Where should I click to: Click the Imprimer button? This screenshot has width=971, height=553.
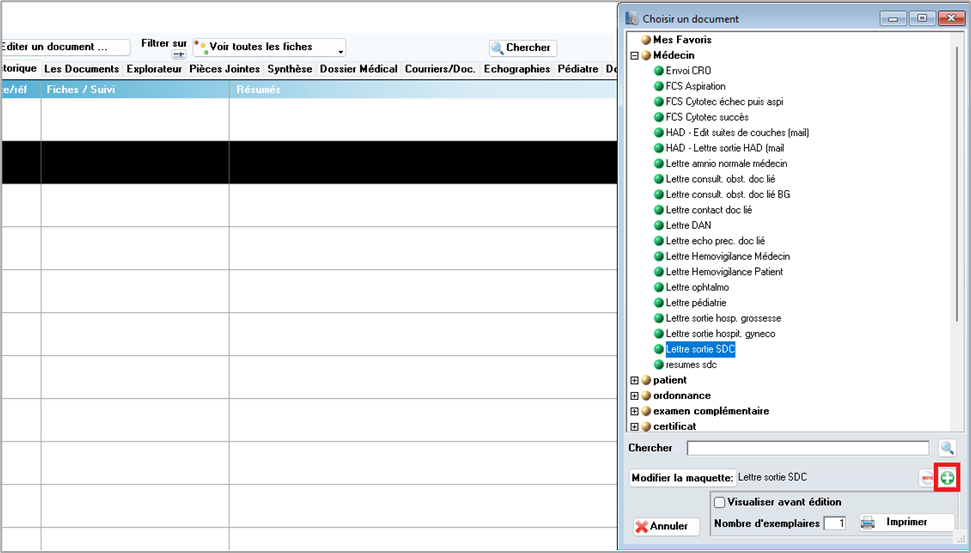coord(906,523)
